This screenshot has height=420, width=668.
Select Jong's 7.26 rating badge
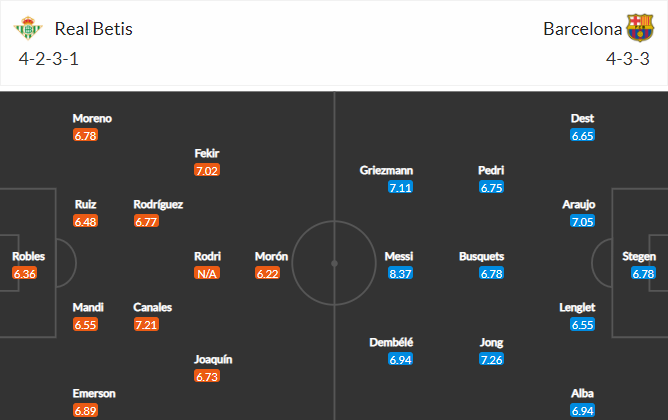[x=491, y=360]
